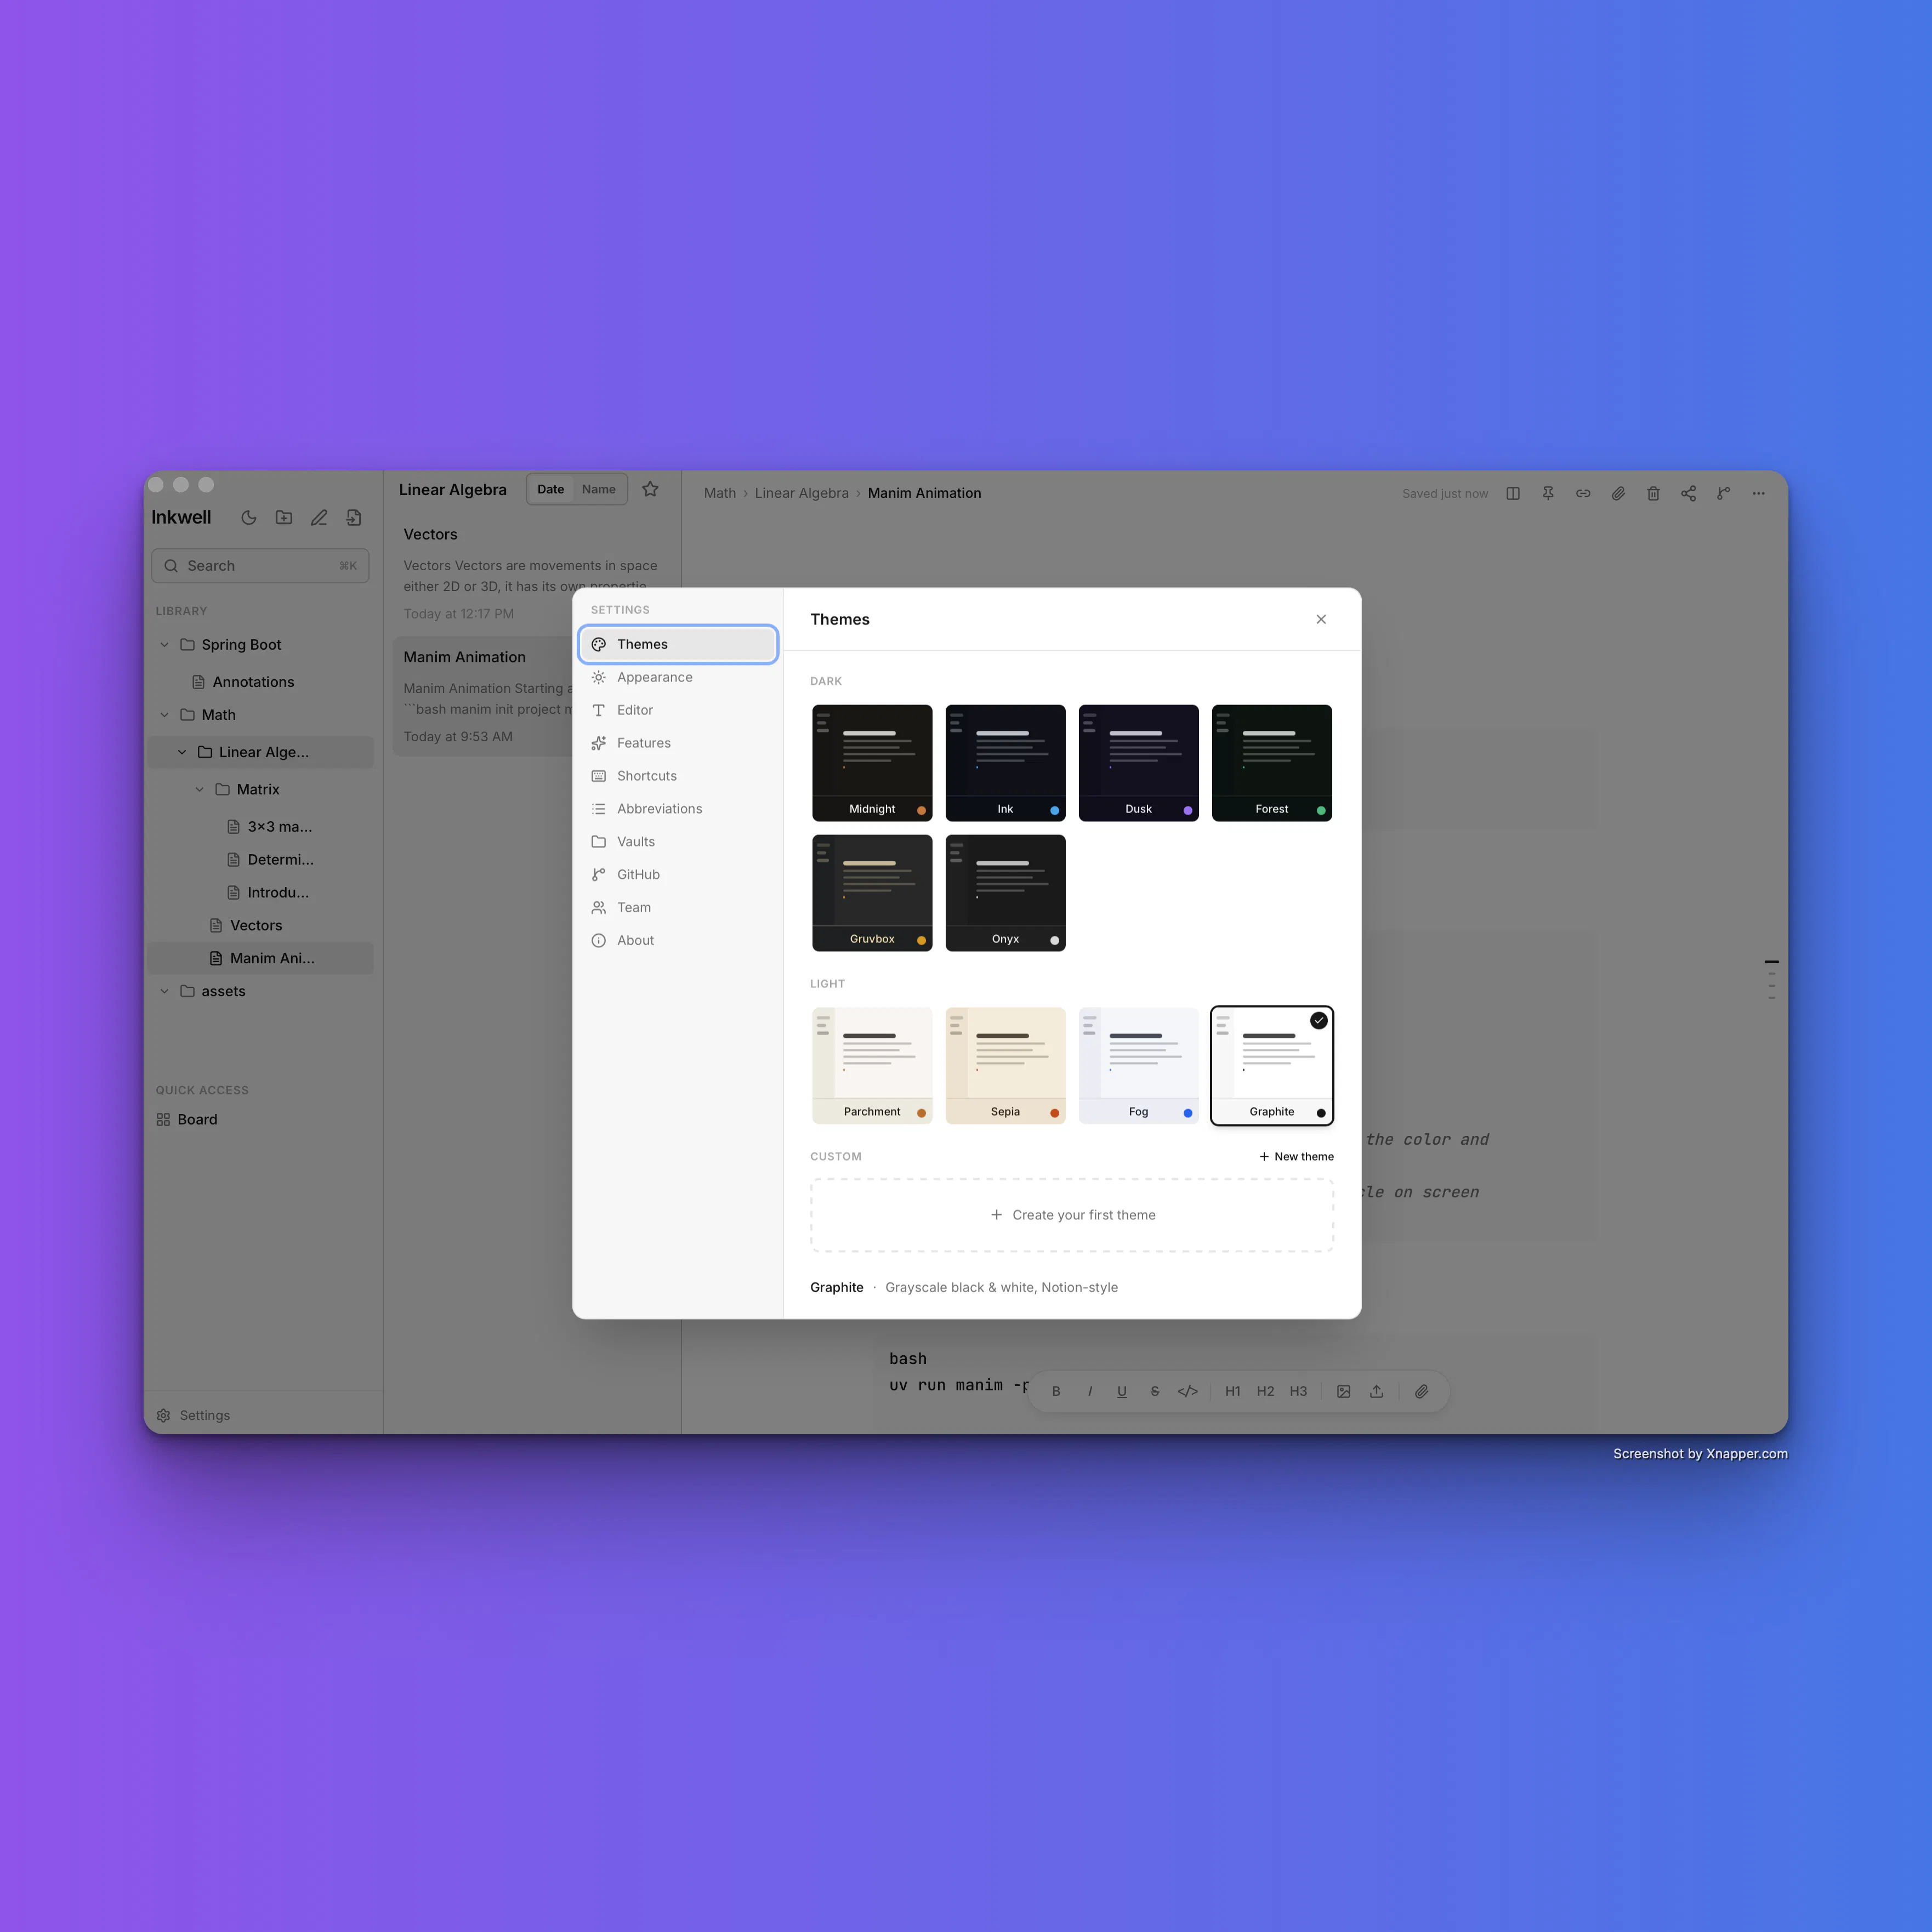Screen dimensions: 1932x1932
Task: Select the Midnight dark theme
Action: tap(872, 763)
